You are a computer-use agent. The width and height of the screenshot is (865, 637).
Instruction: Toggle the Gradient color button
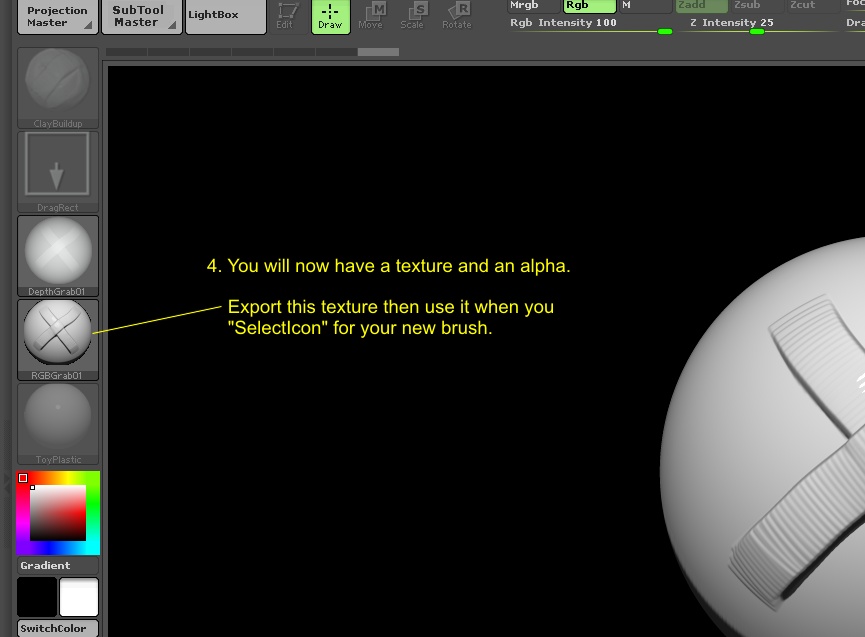[58, 565]
